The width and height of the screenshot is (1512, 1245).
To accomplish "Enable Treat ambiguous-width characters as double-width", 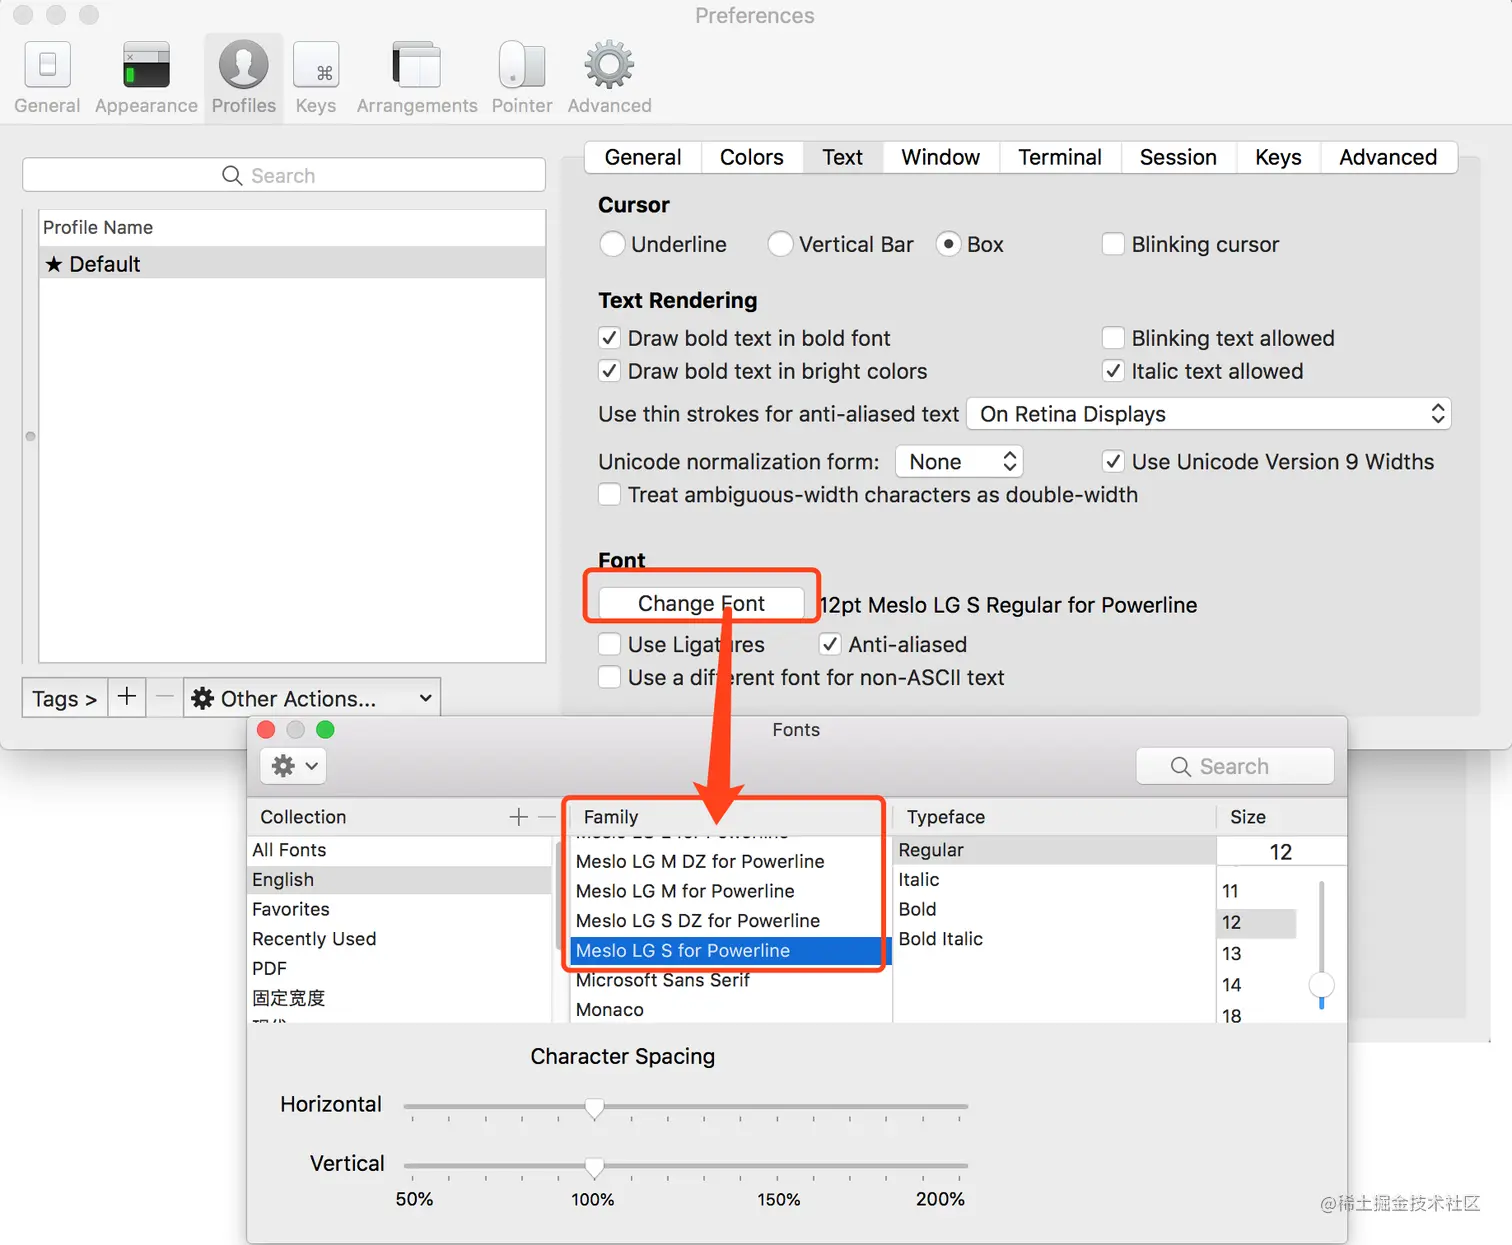I will click(609, 494).
